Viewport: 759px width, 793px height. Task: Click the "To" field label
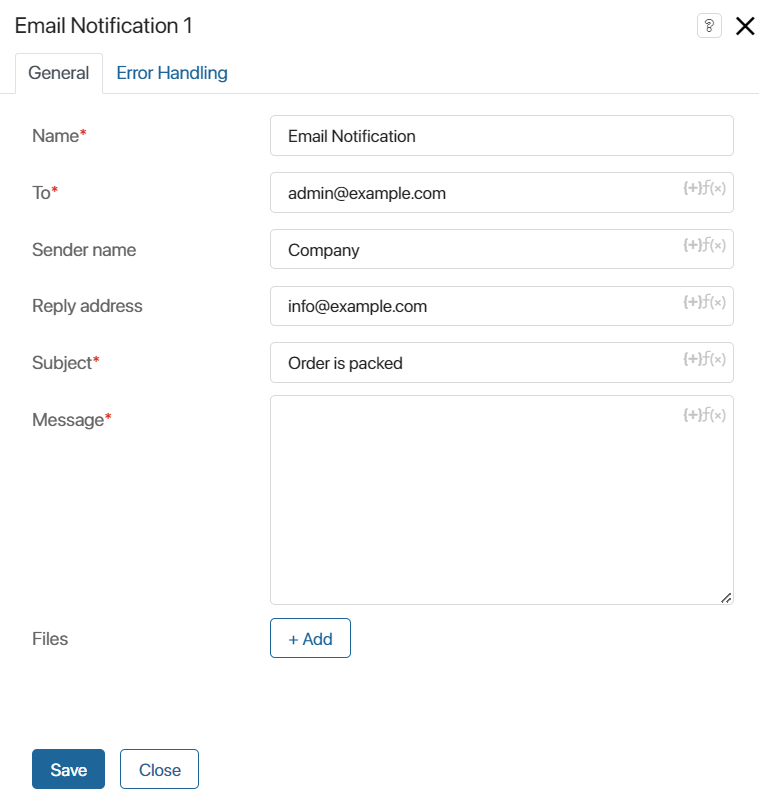41,193
